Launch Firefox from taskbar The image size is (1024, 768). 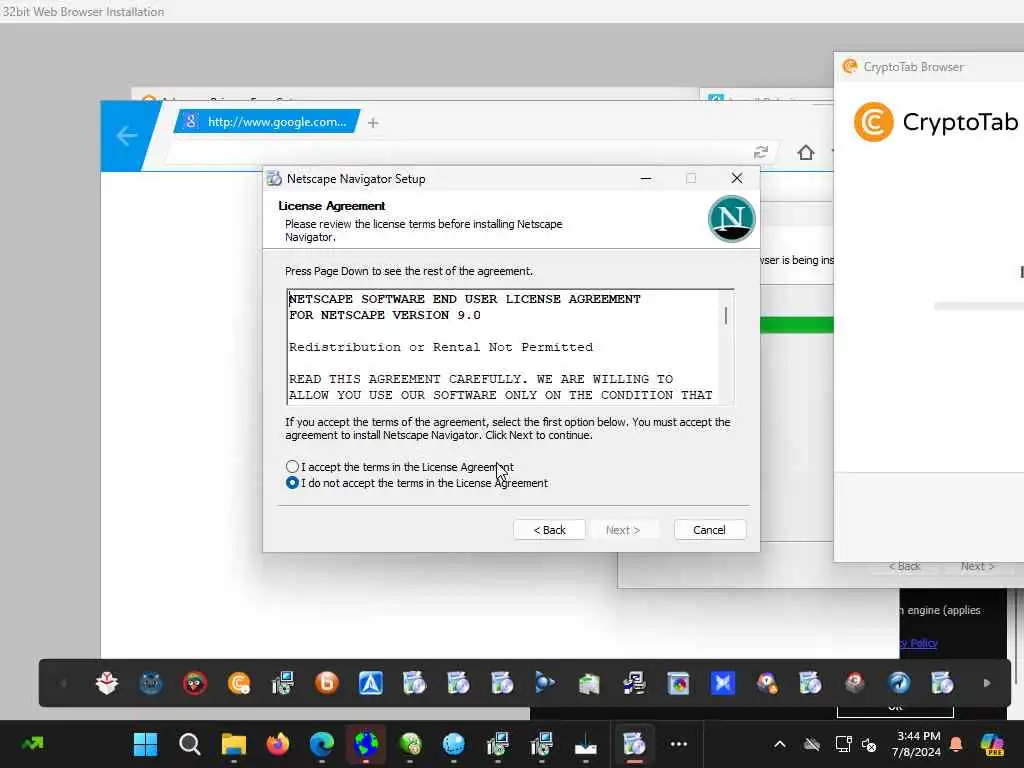coord(278,744)
